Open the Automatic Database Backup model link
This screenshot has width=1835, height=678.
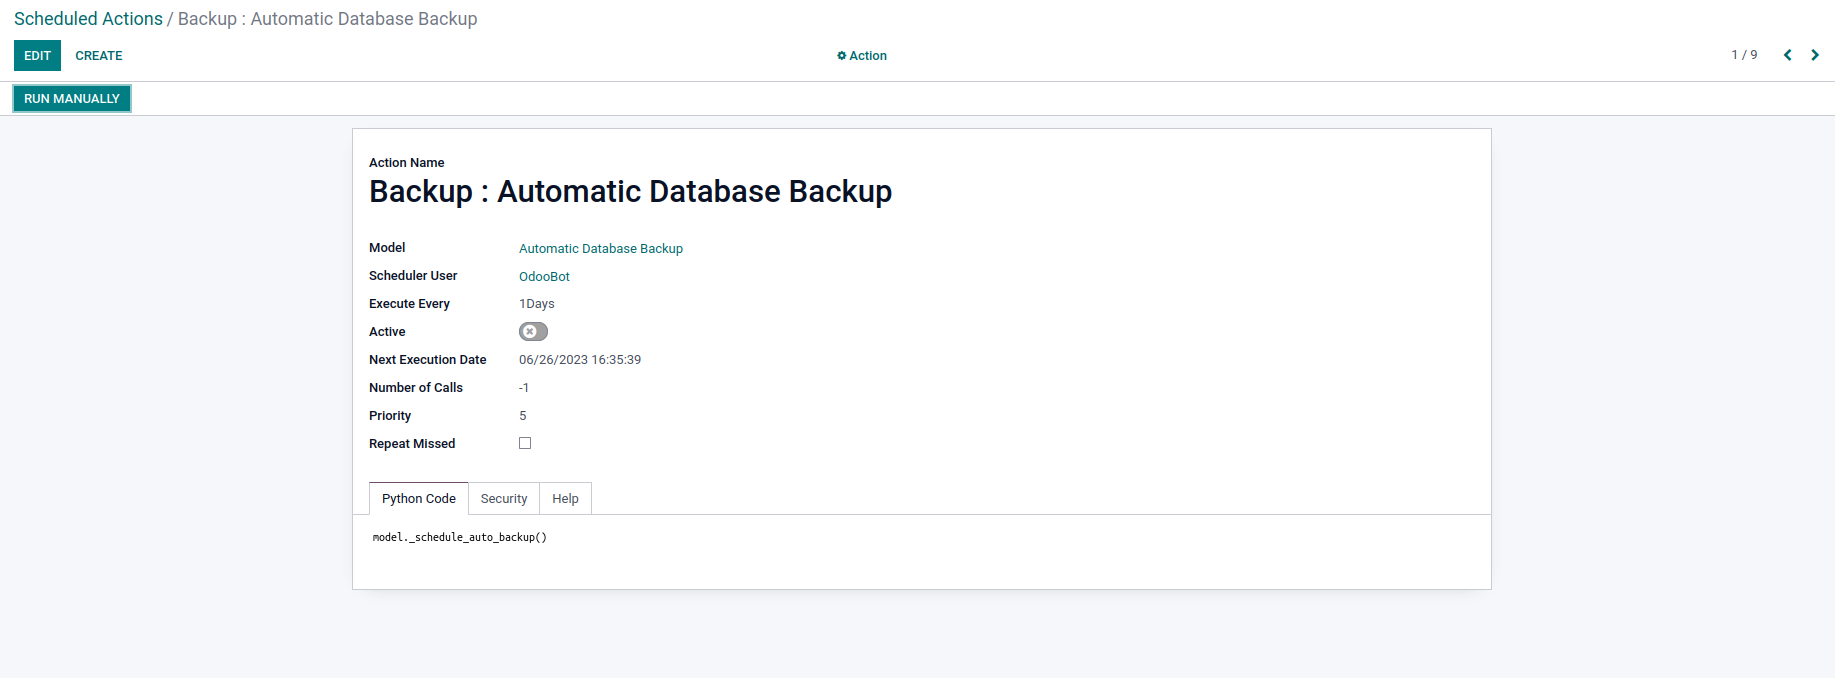tap(600, 249)
